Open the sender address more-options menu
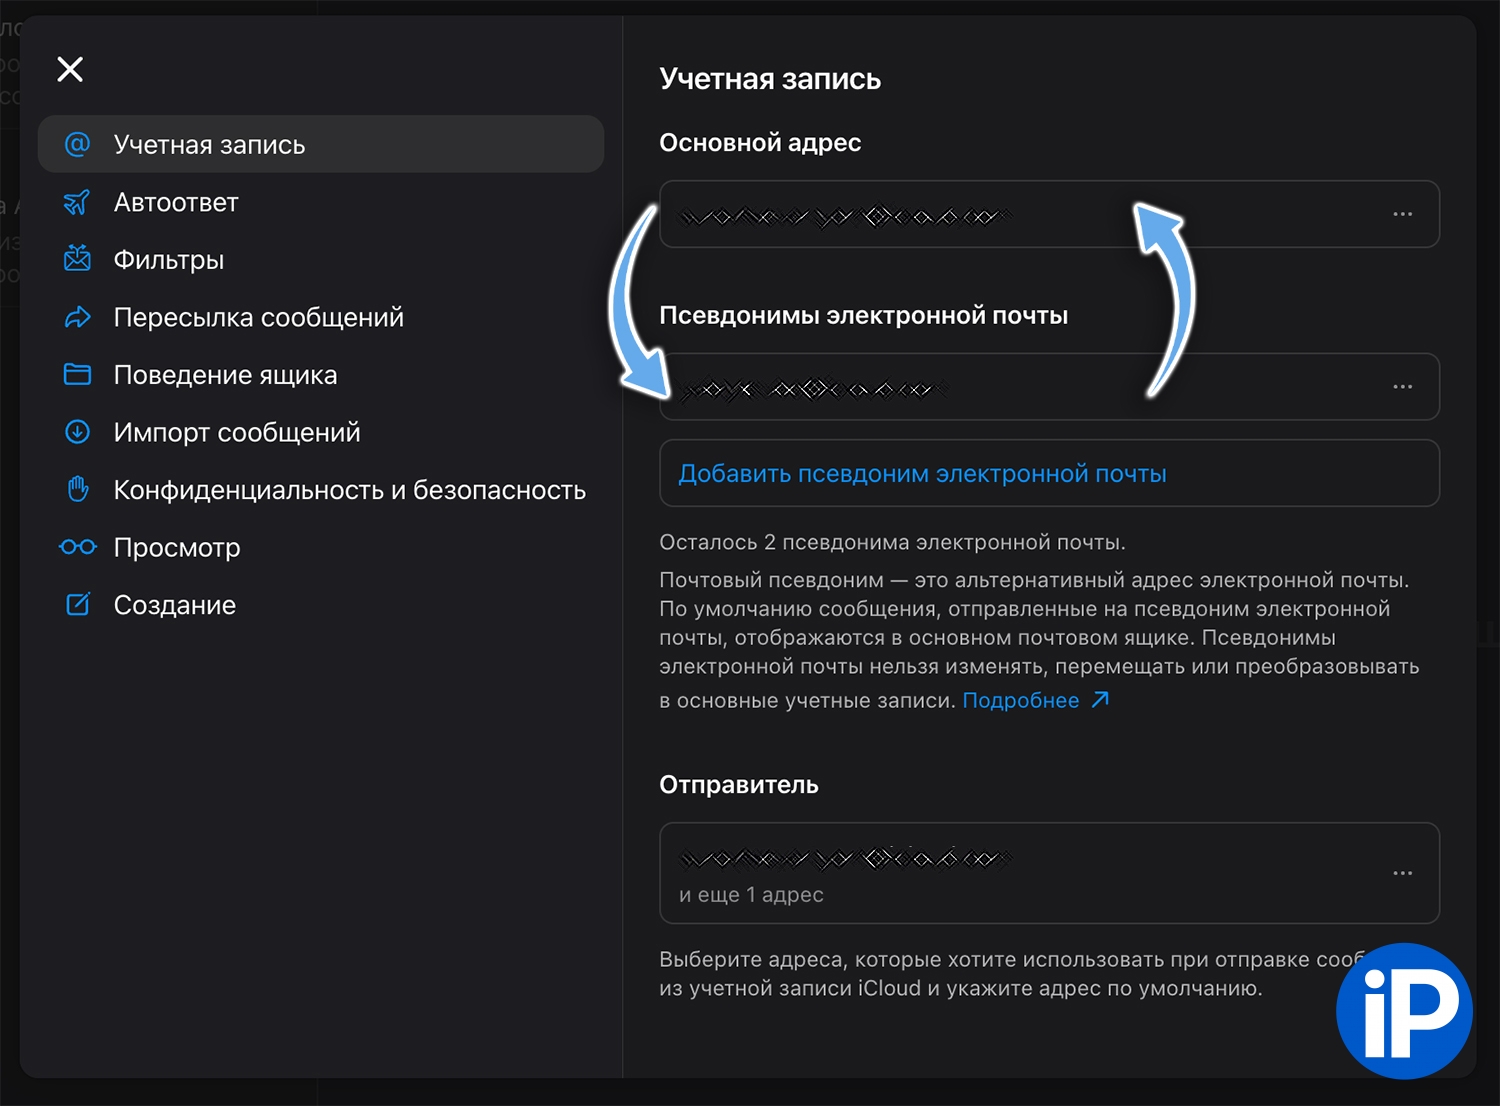This screenshot has height=1106, width=1500. click(x=1402, y=873)
